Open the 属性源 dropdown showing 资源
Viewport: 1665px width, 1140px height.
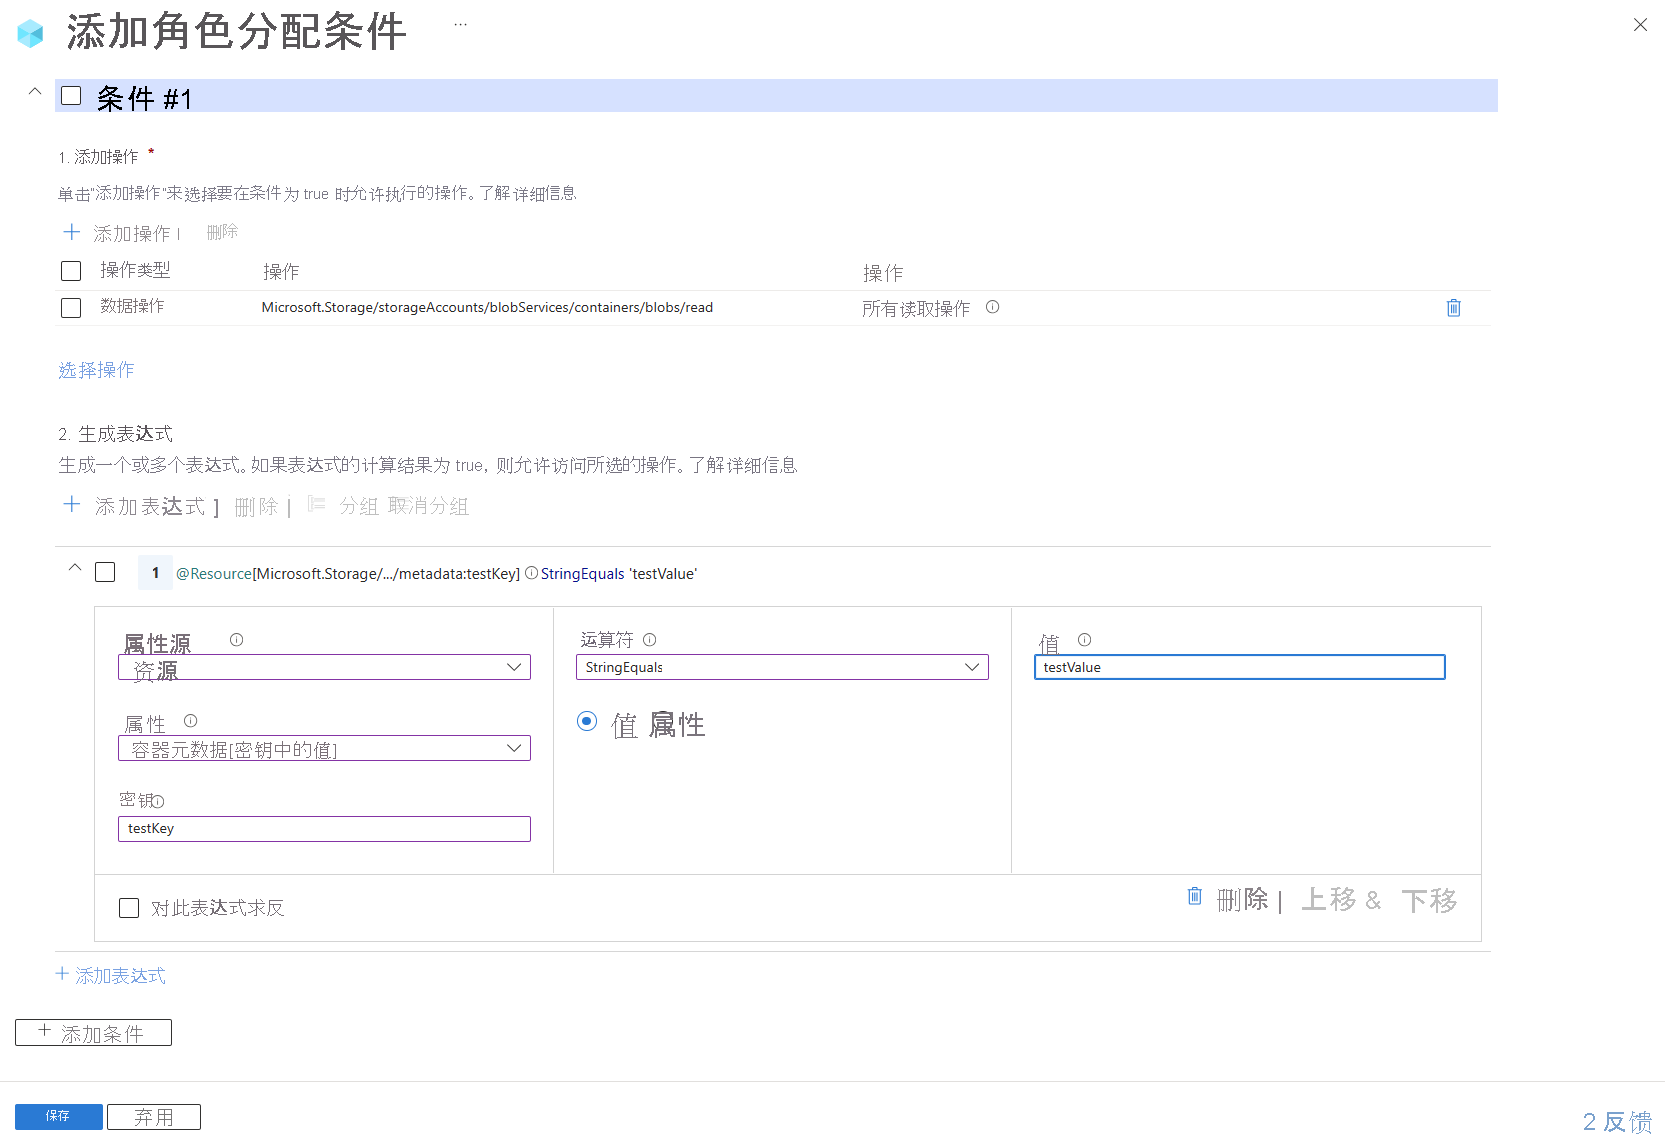[x=324, y=667]
